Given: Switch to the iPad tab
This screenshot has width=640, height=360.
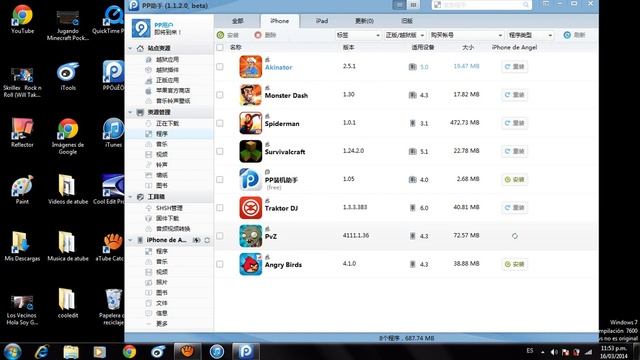Looking at the screenshot, I should [322, 21].
